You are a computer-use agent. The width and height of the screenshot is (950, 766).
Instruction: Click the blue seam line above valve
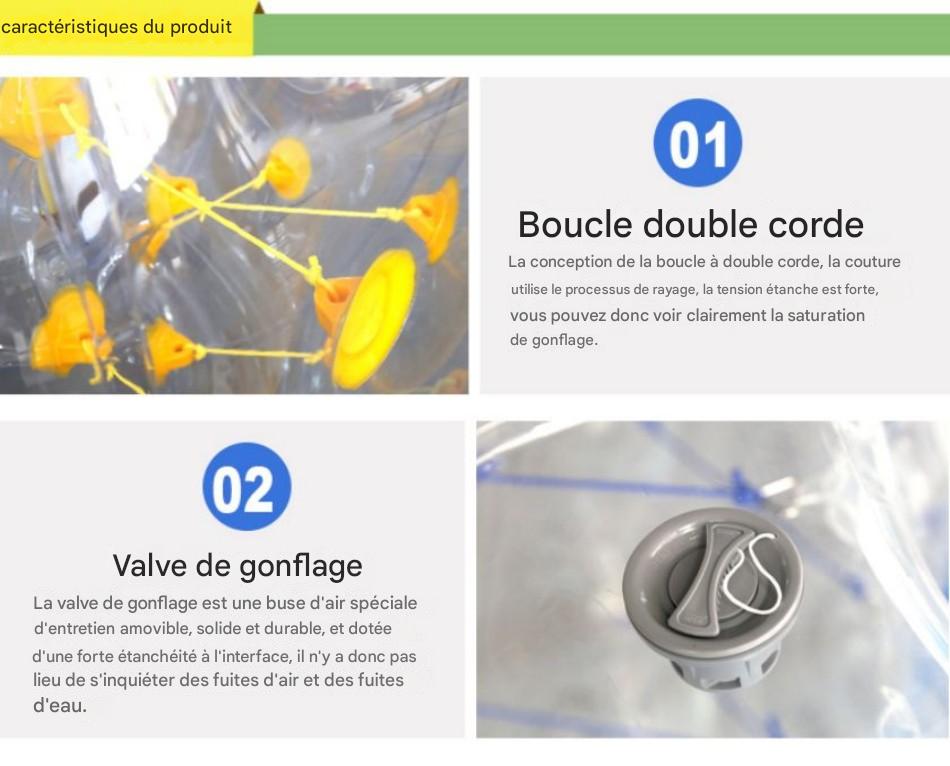[606, 484]
